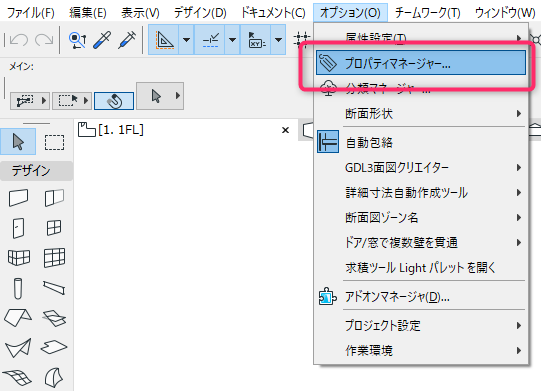Viewport: 541px width, 391px height.
Task: Select the Window tool
Action: [x=54, y=228]
